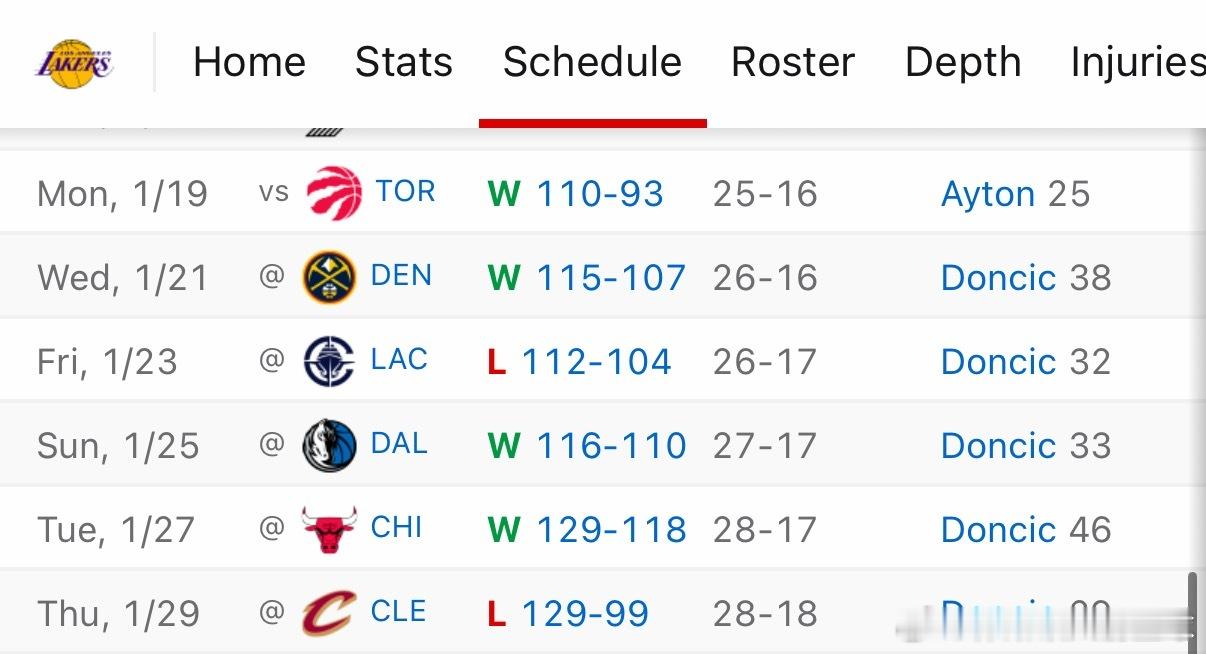The image size is (1206, 654).
Task: Switch to the Stats tab
Action: [x=404, y=62]
